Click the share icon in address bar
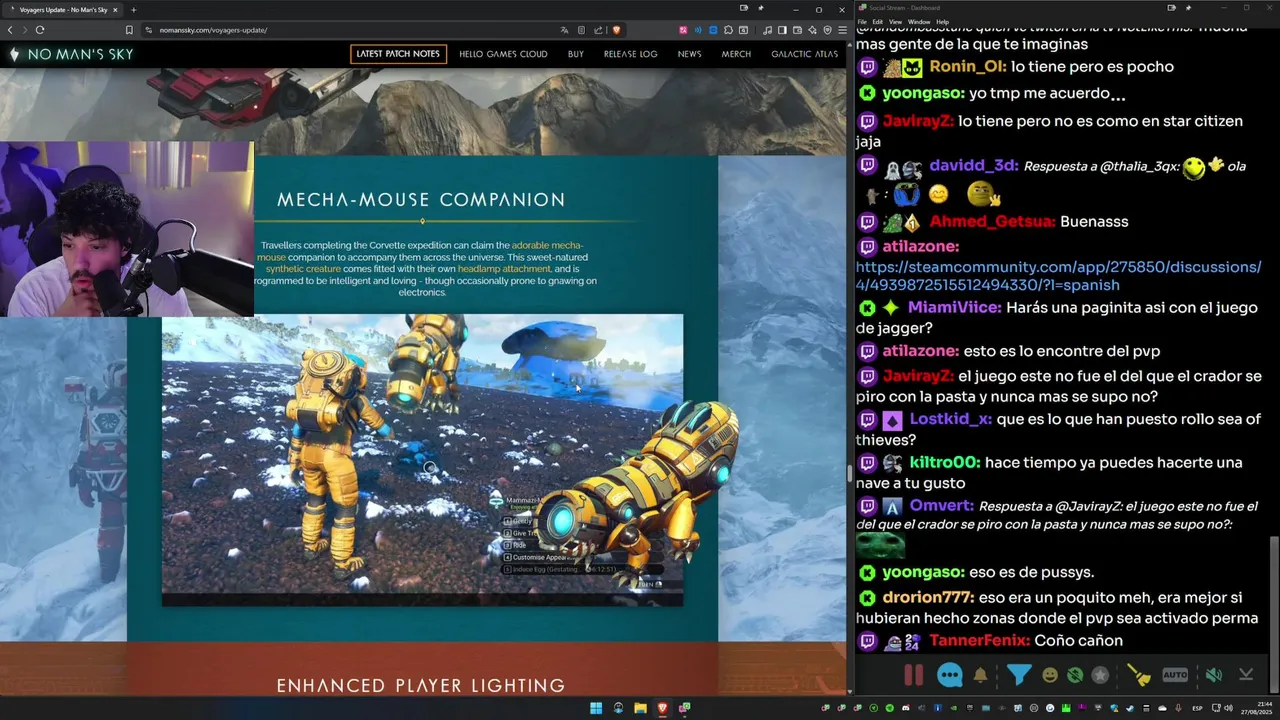 pyautogui.click(x=598, y=30)
